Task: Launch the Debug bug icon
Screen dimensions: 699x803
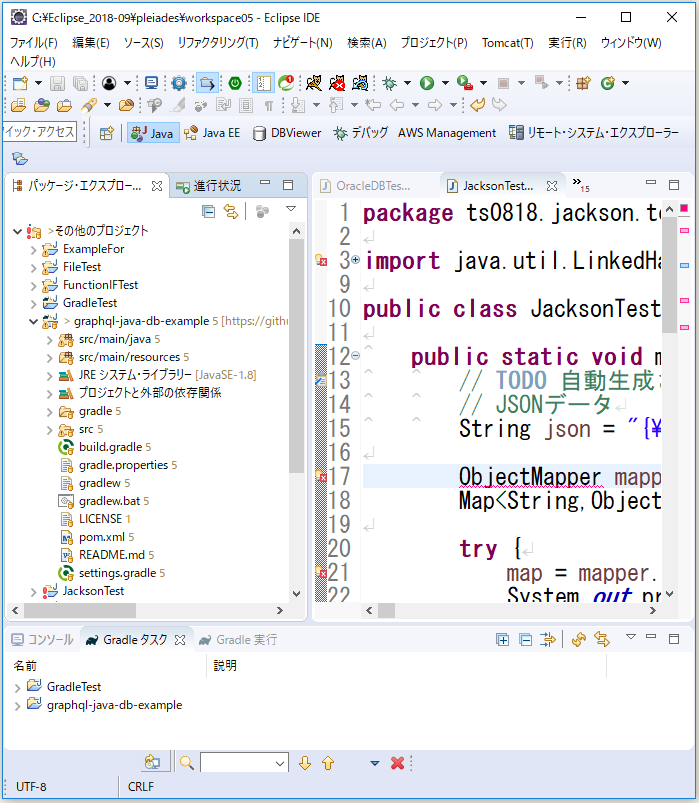Action: point(390,83)
